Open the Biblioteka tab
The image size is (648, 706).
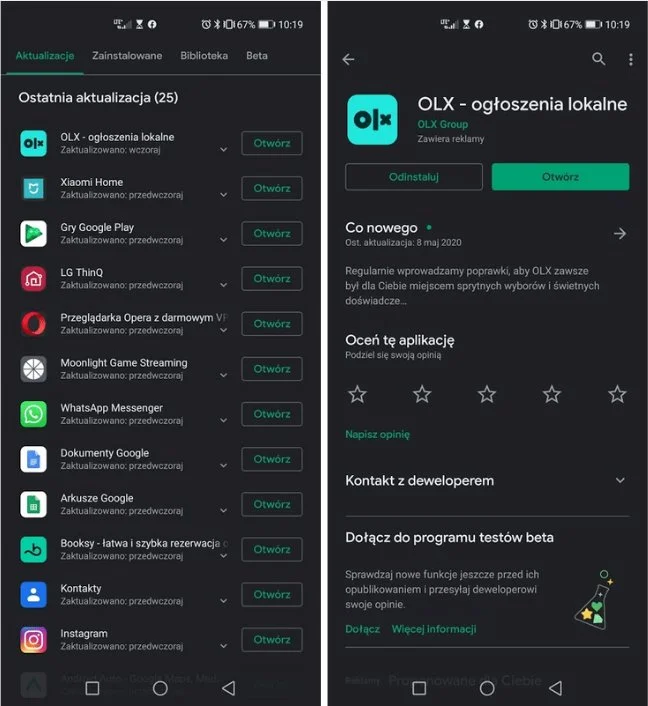coord(204,56)
